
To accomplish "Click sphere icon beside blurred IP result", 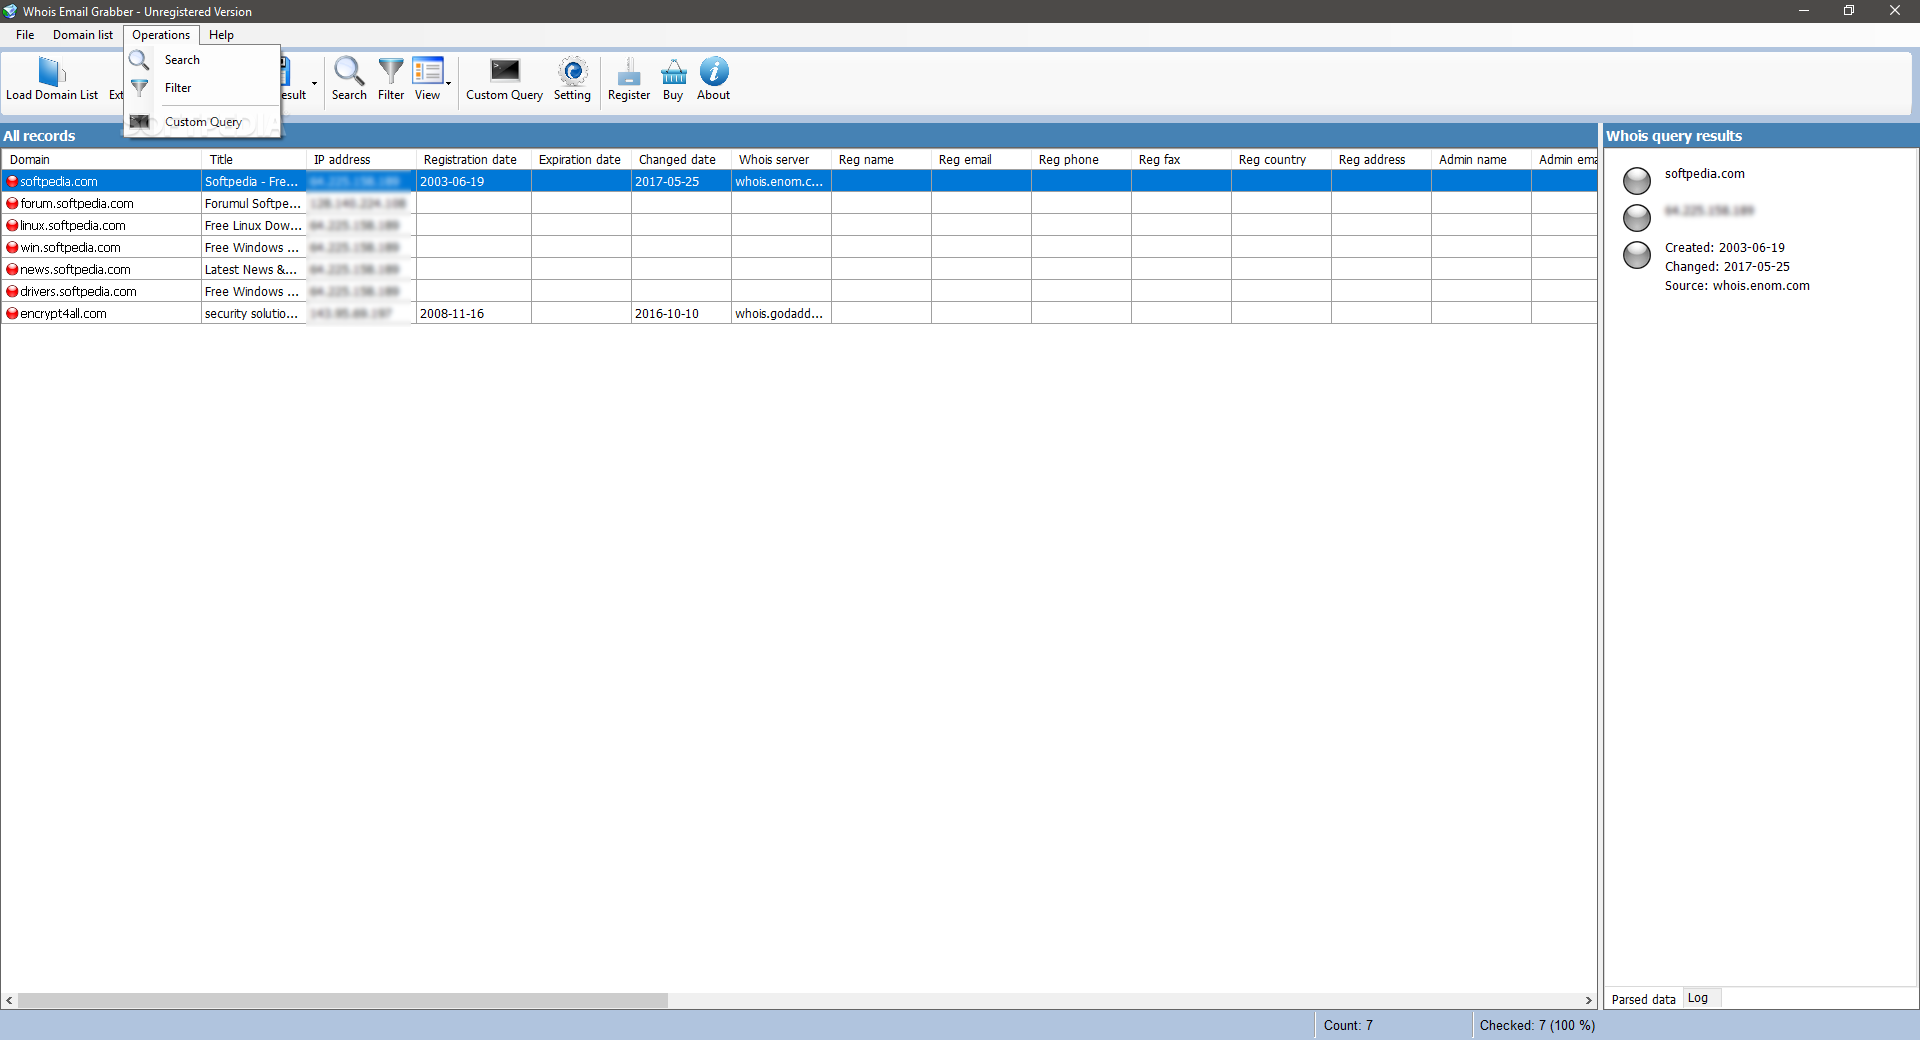I will 1637,218.
